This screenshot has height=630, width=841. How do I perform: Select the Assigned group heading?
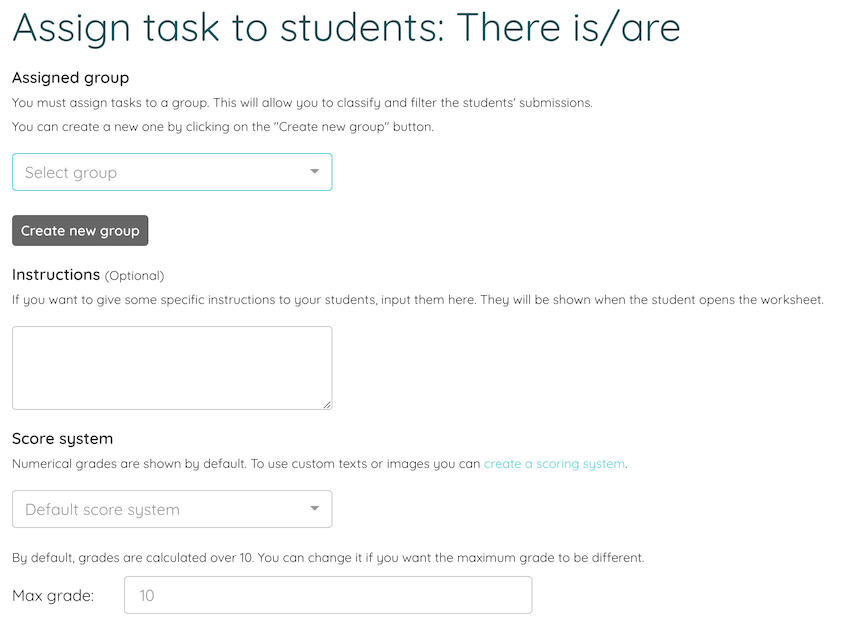point(70,78)
